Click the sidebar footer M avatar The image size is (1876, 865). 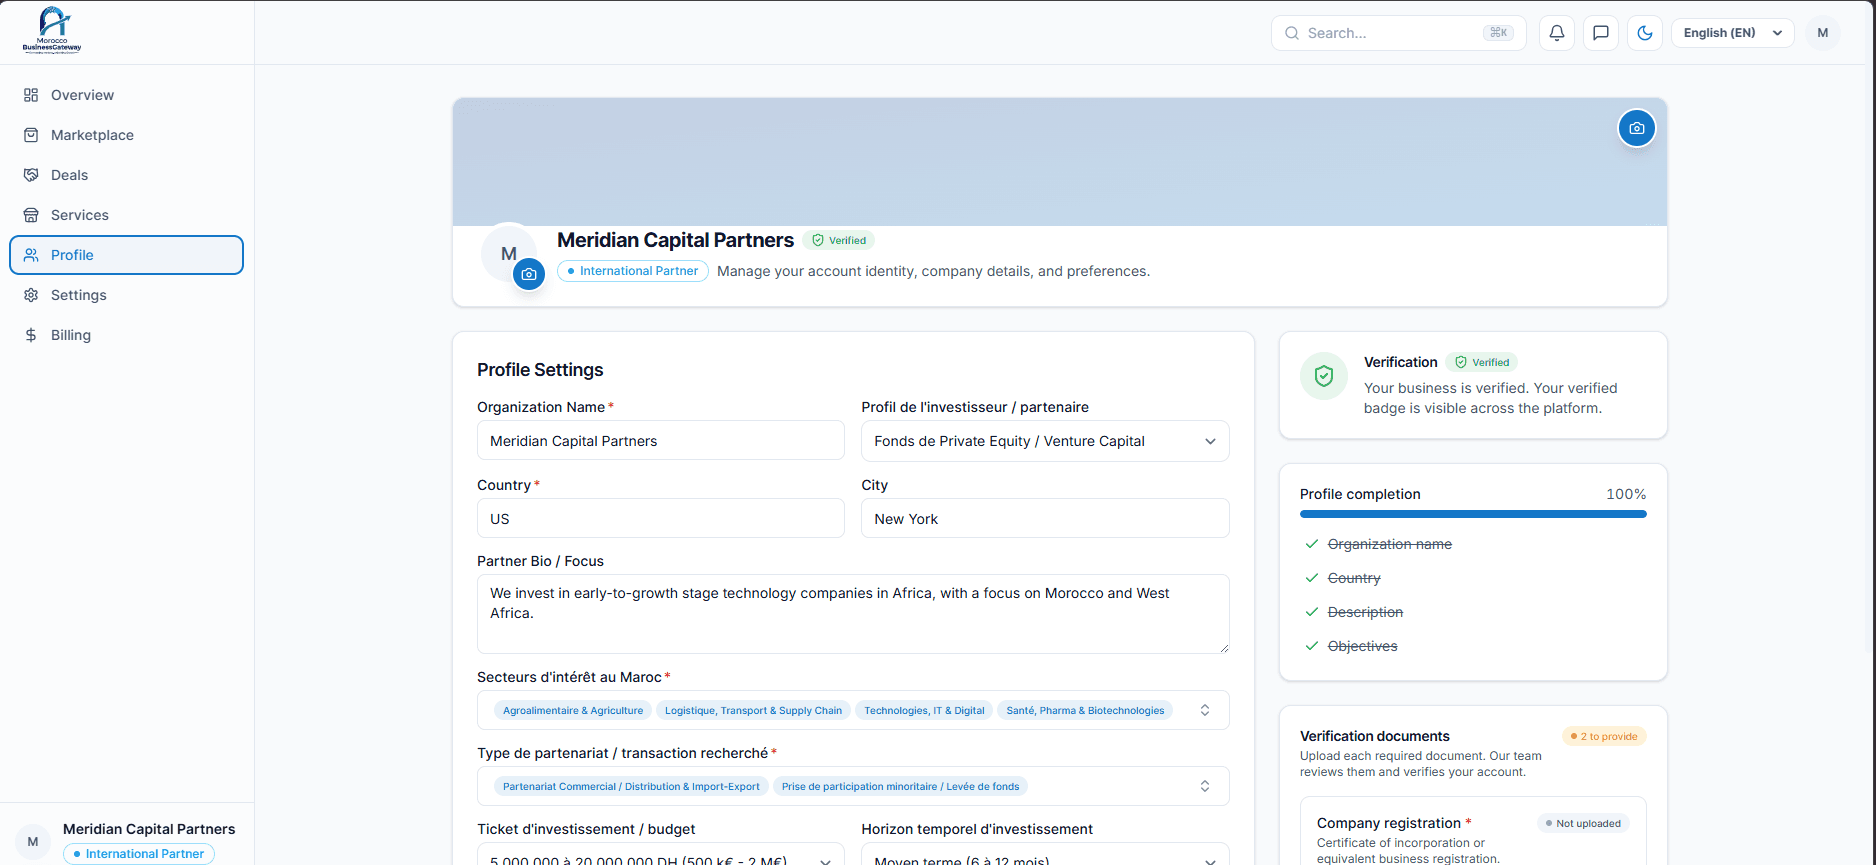33,841
